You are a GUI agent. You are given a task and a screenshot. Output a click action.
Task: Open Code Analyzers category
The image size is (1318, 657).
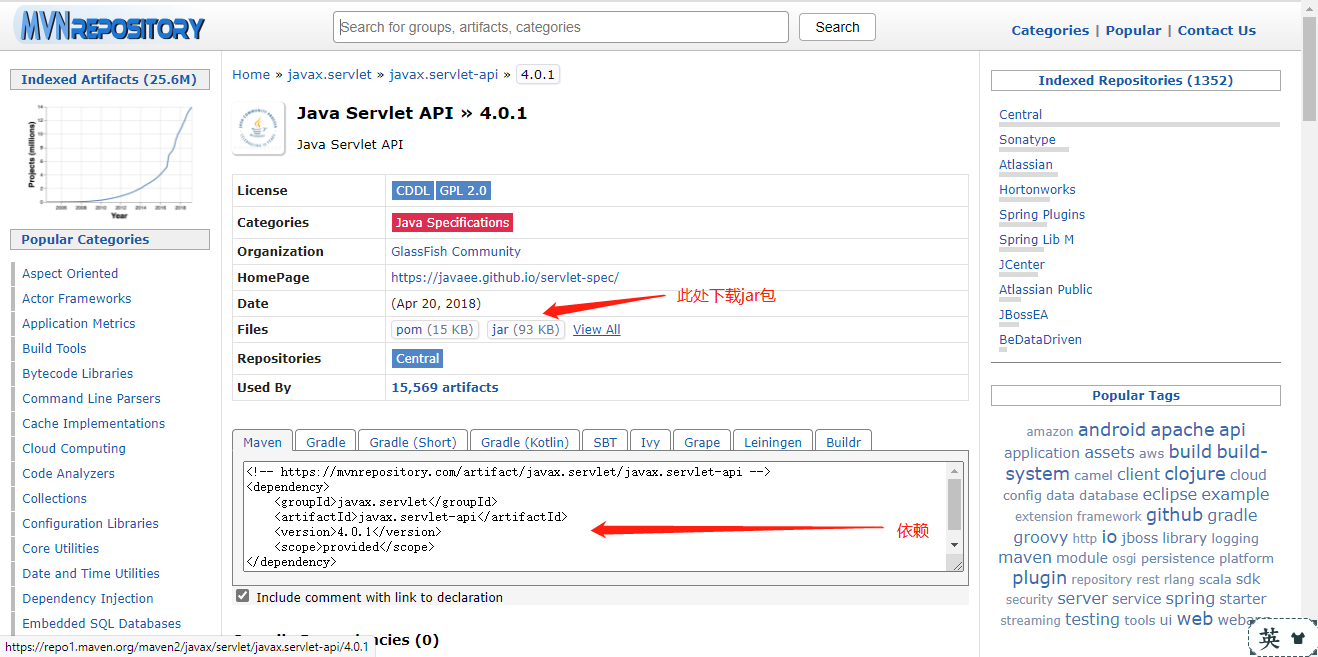coord(69,473)
